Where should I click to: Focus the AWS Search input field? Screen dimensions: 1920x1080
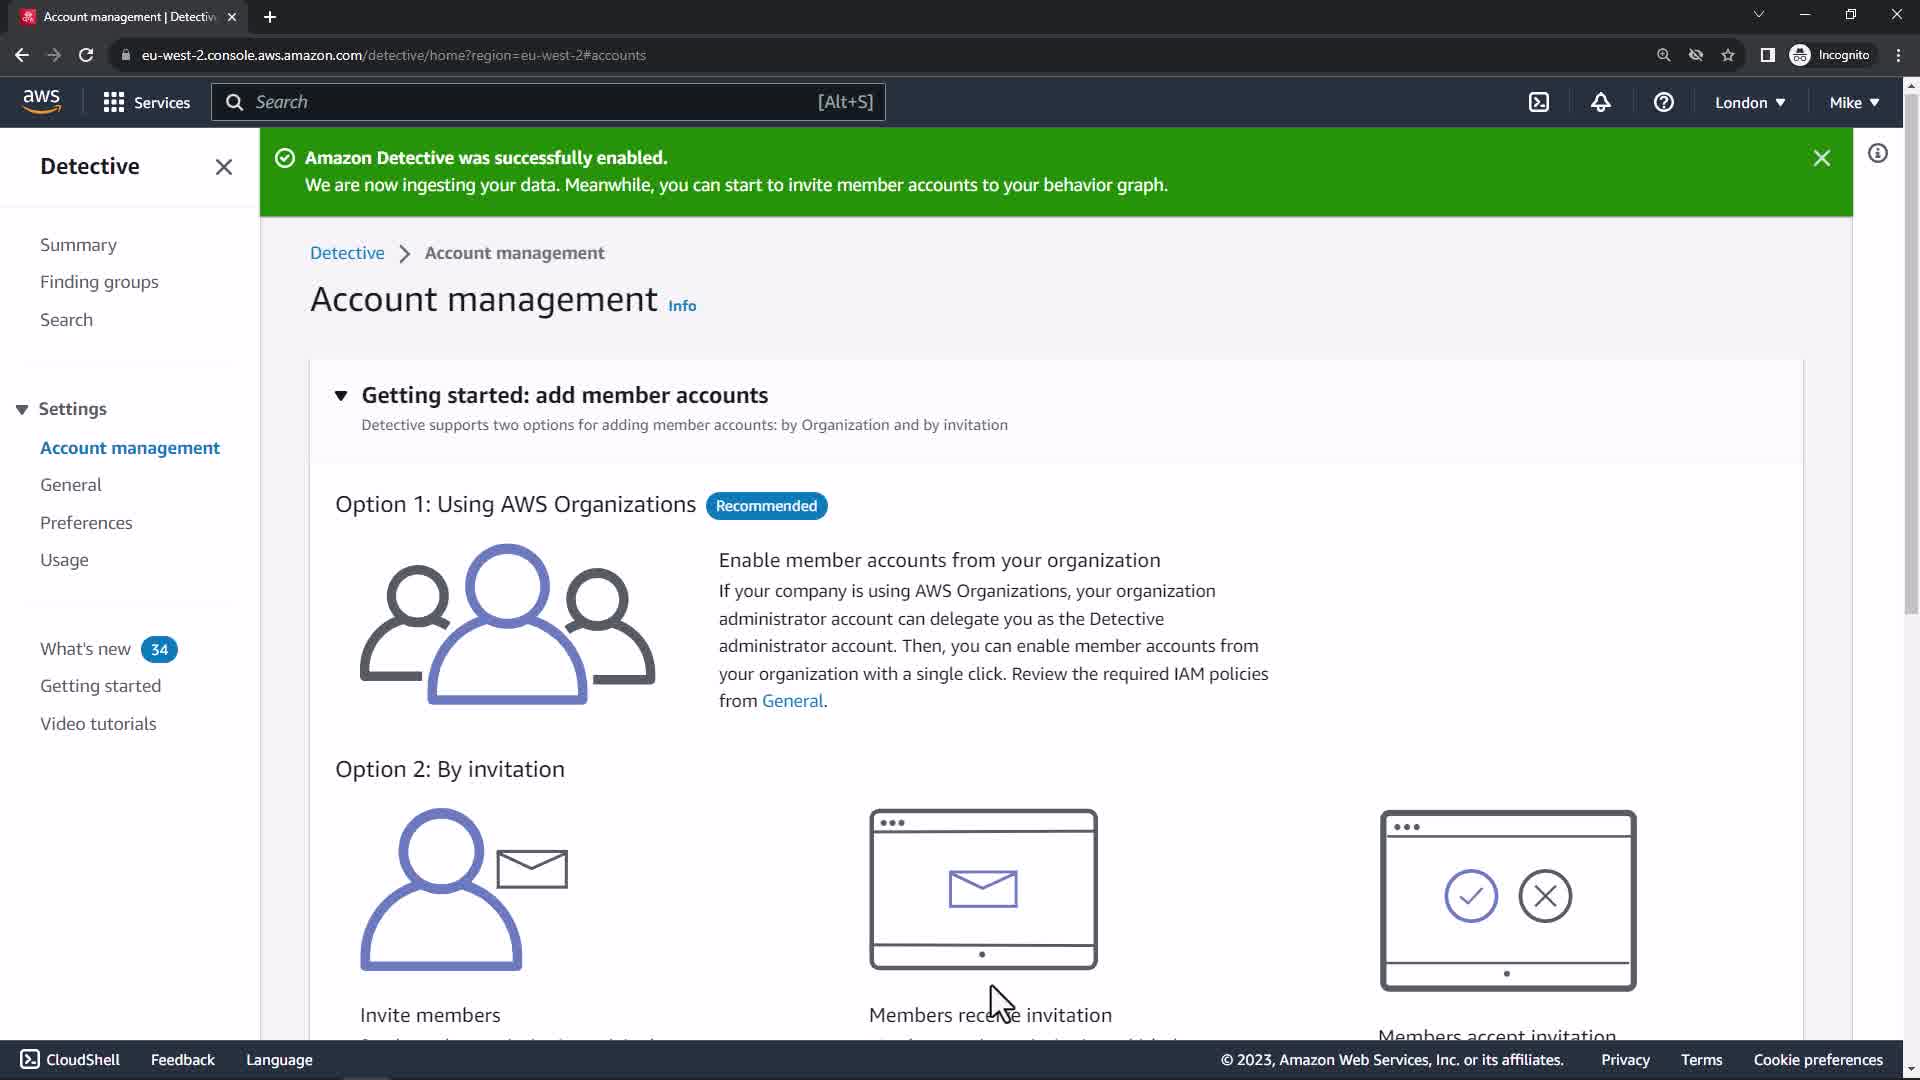[530, 102]
